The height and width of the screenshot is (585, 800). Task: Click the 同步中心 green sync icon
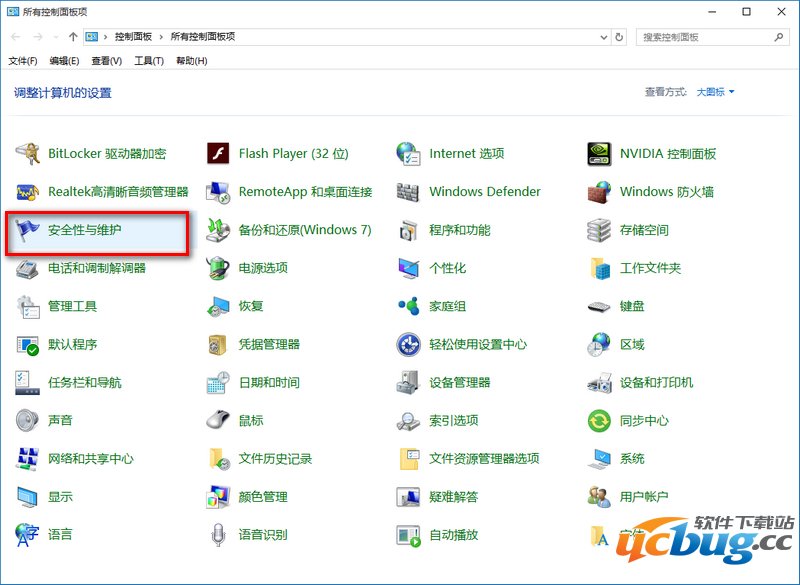click(x=599, y=420)
